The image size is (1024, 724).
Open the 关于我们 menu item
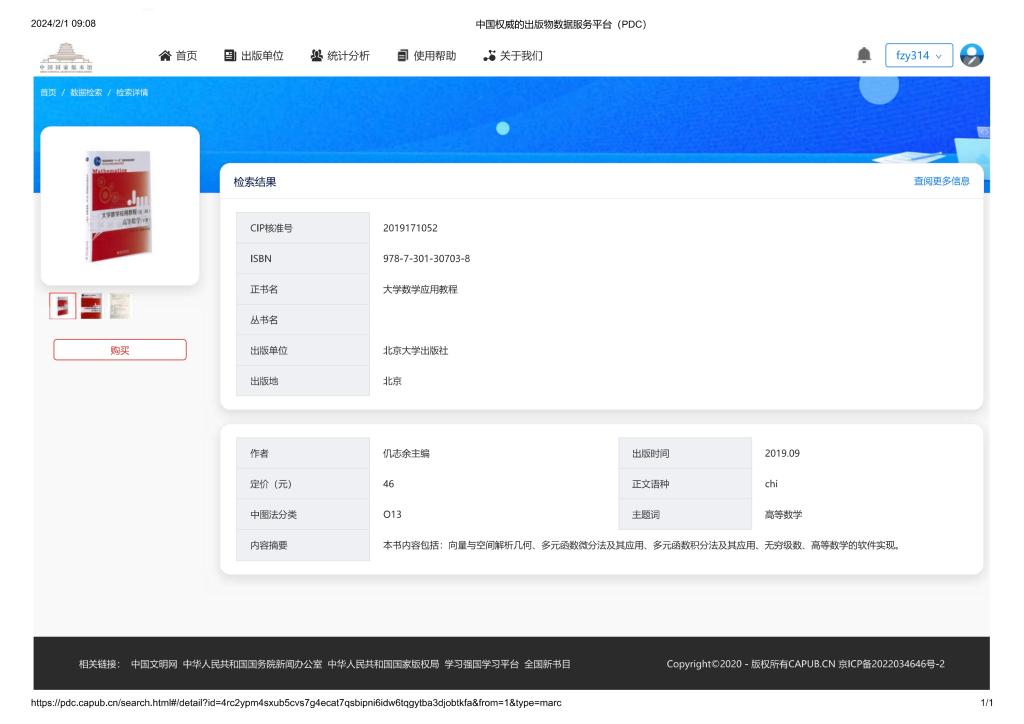(x=521, y=56)
